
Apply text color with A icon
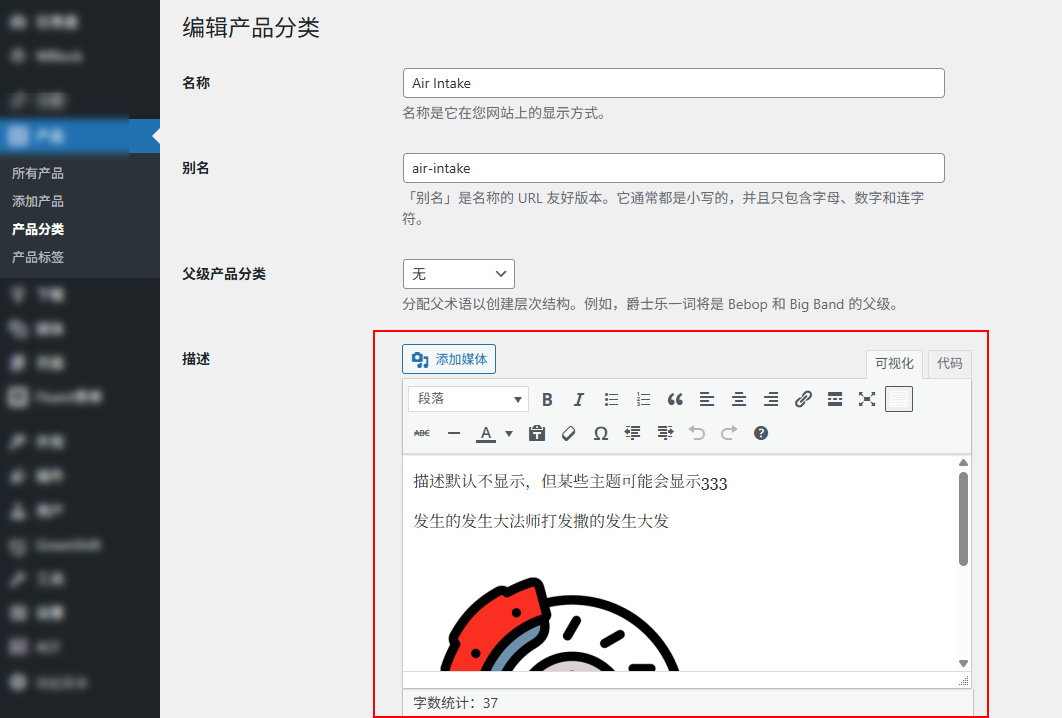point(486,434)
